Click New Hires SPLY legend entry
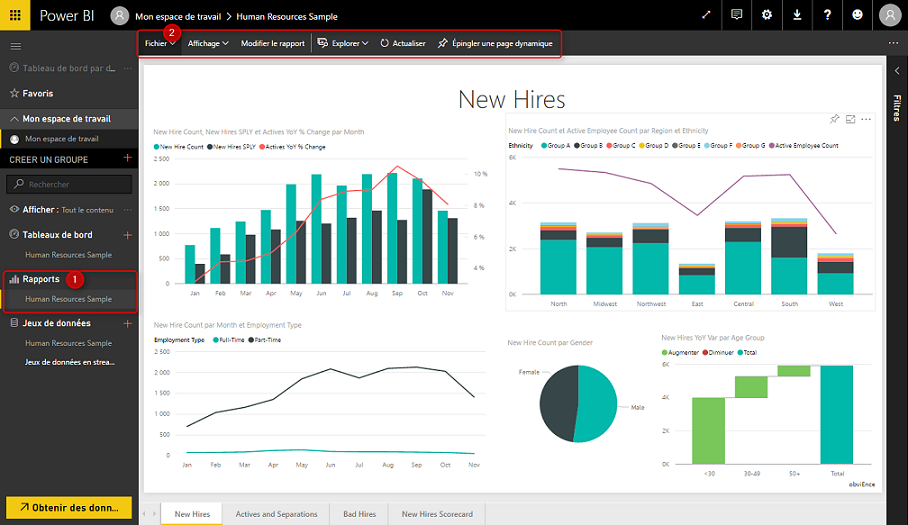Image resolution: width=908 pixels, height=525 pixels. click(232, 147)
